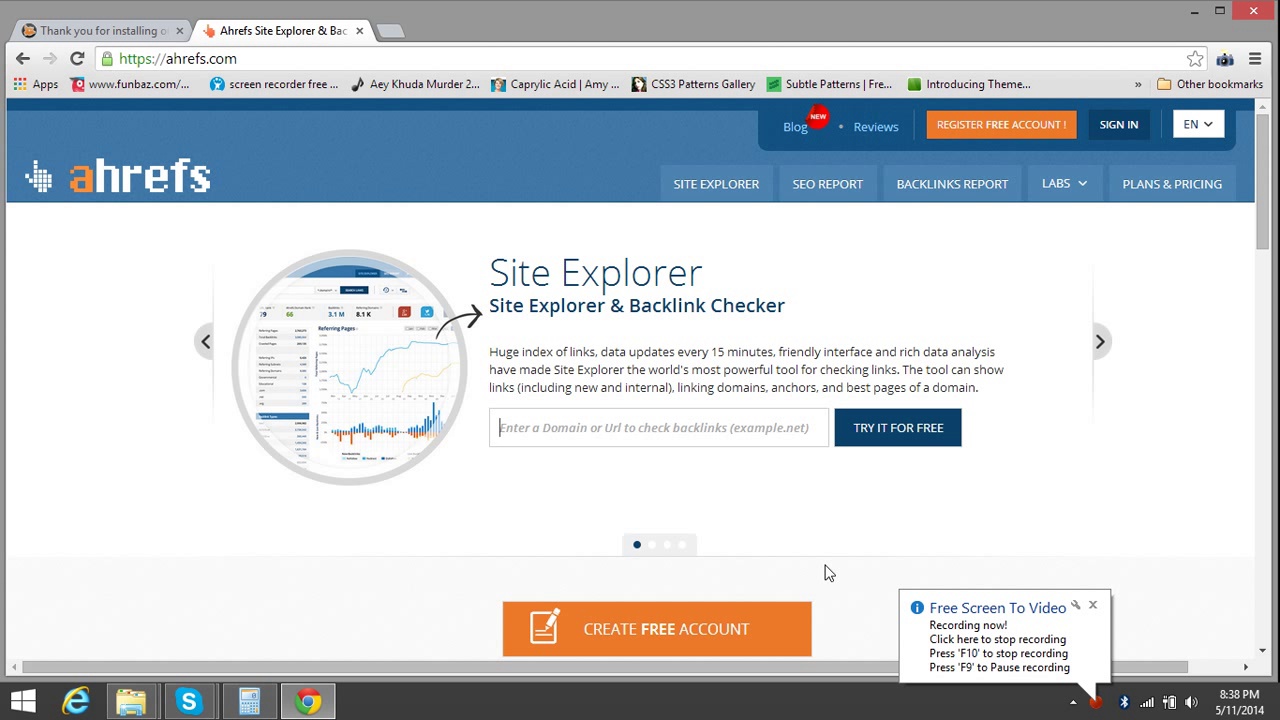Click the camera extension icon in toolbar

point(1225,59)
